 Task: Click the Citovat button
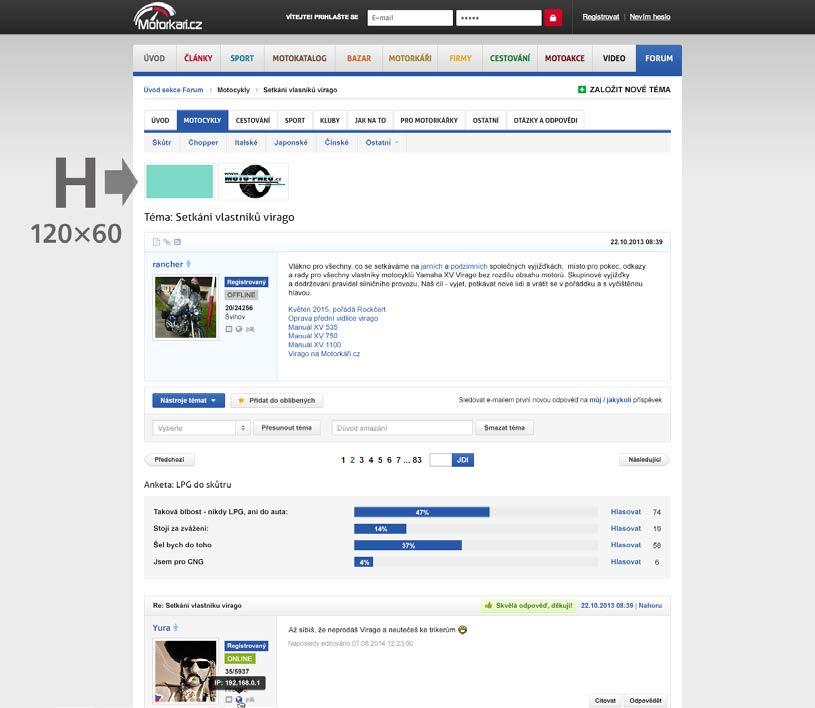[x=605, y=700]
